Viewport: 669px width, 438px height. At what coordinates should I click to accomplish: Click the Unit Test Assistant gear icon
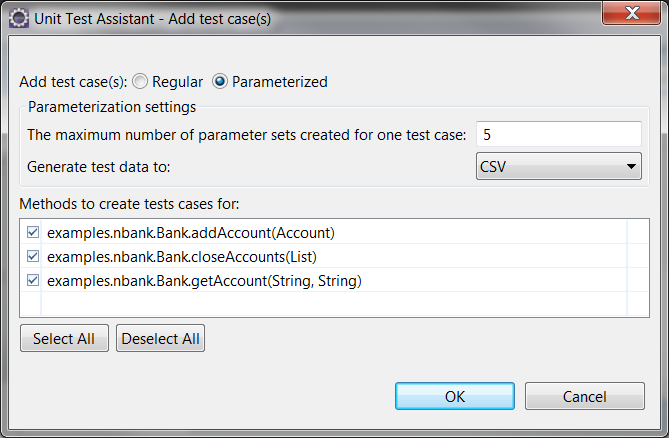pyautogui.click(x=19, y=19)
